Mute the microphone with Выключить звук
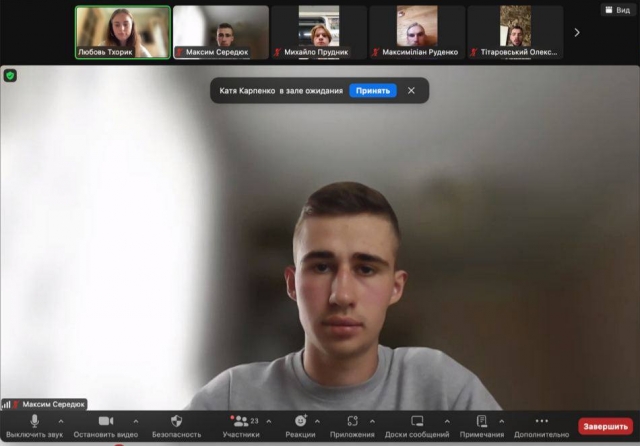 [x=35, y=426]
